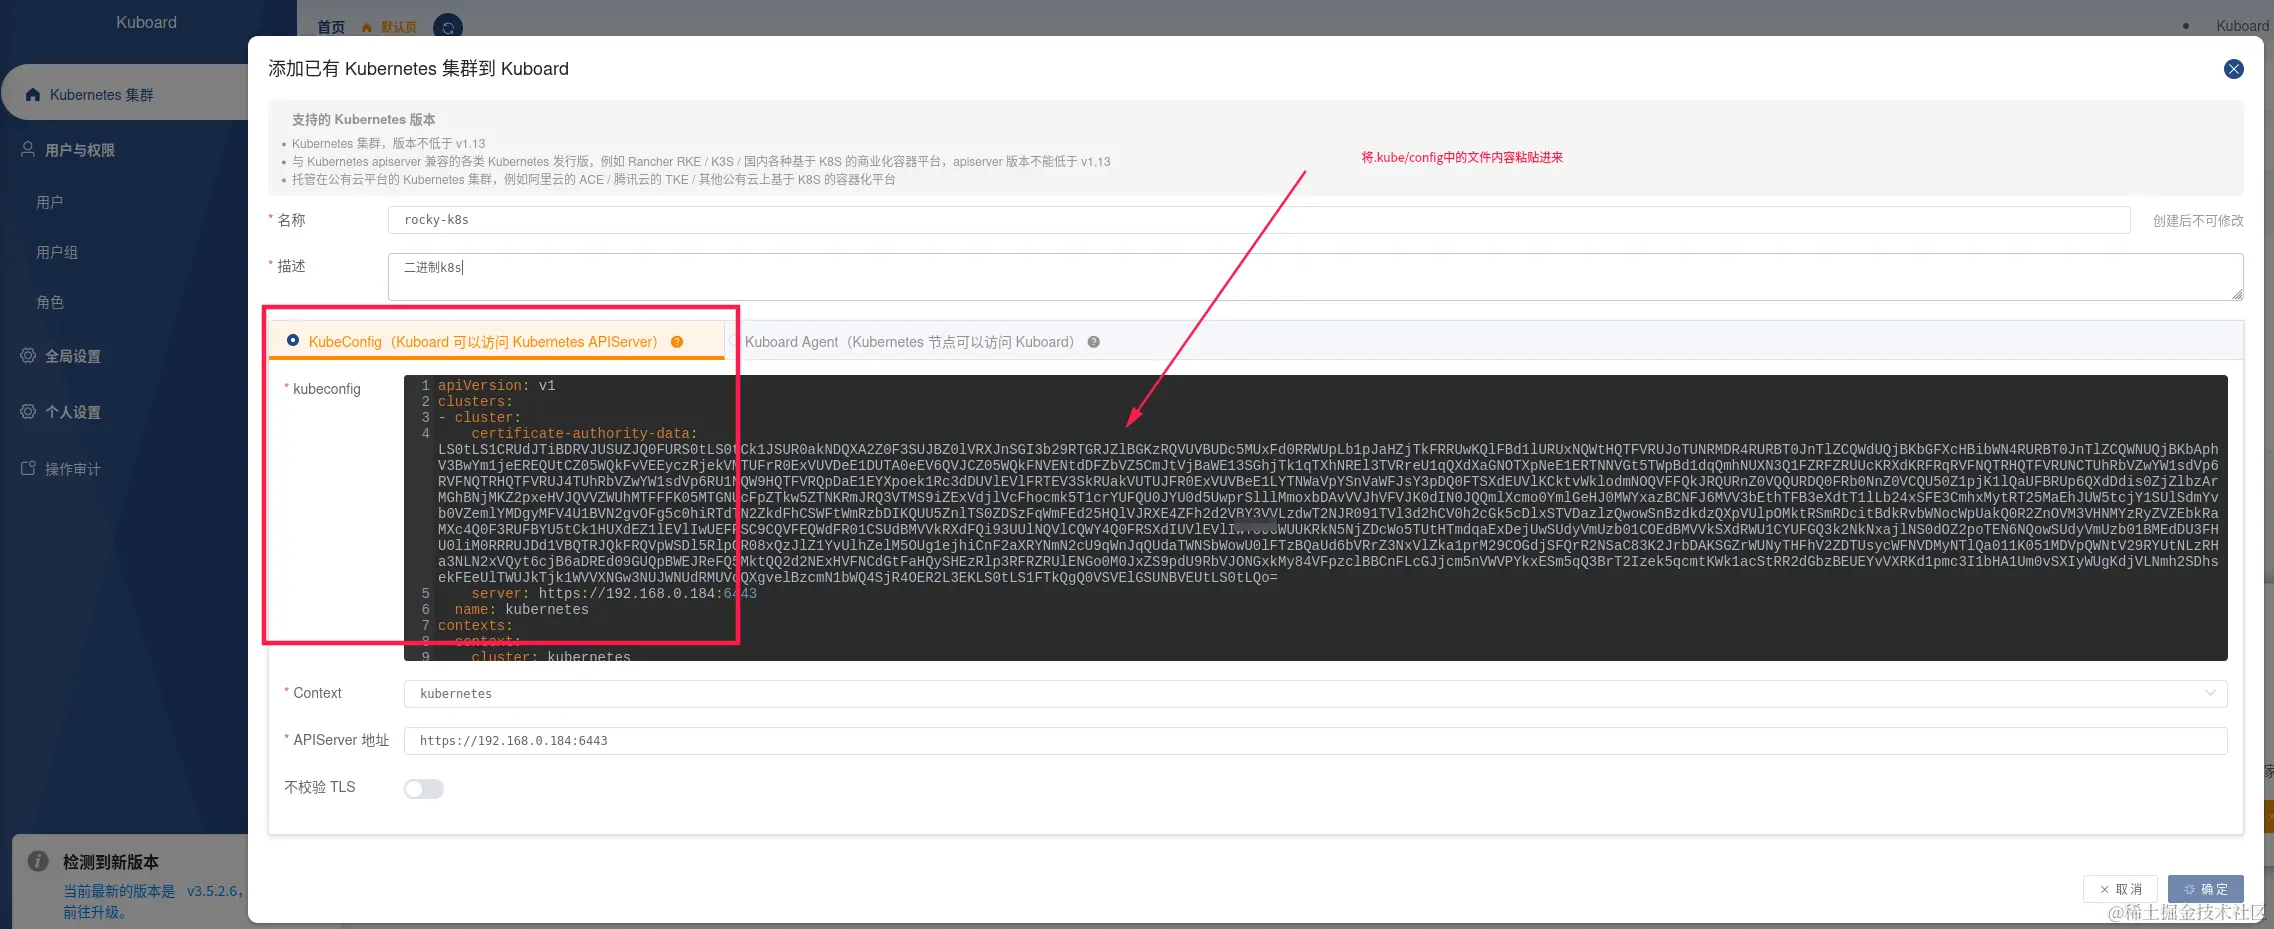The image size is (2274, 929).
Task: Focus the 描述 text area
Action: pos(1315,277)
